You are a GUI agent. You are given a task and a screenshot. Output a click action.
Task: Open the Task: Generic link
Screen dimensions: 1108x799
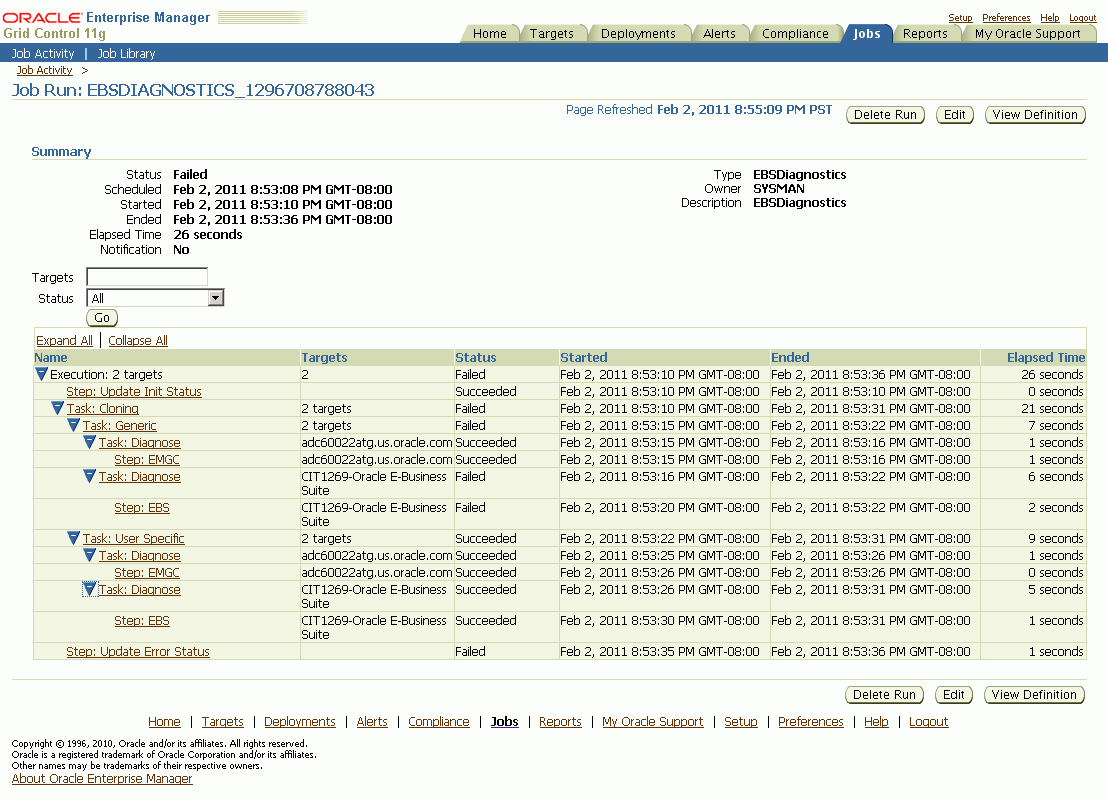tap(119, 425)
